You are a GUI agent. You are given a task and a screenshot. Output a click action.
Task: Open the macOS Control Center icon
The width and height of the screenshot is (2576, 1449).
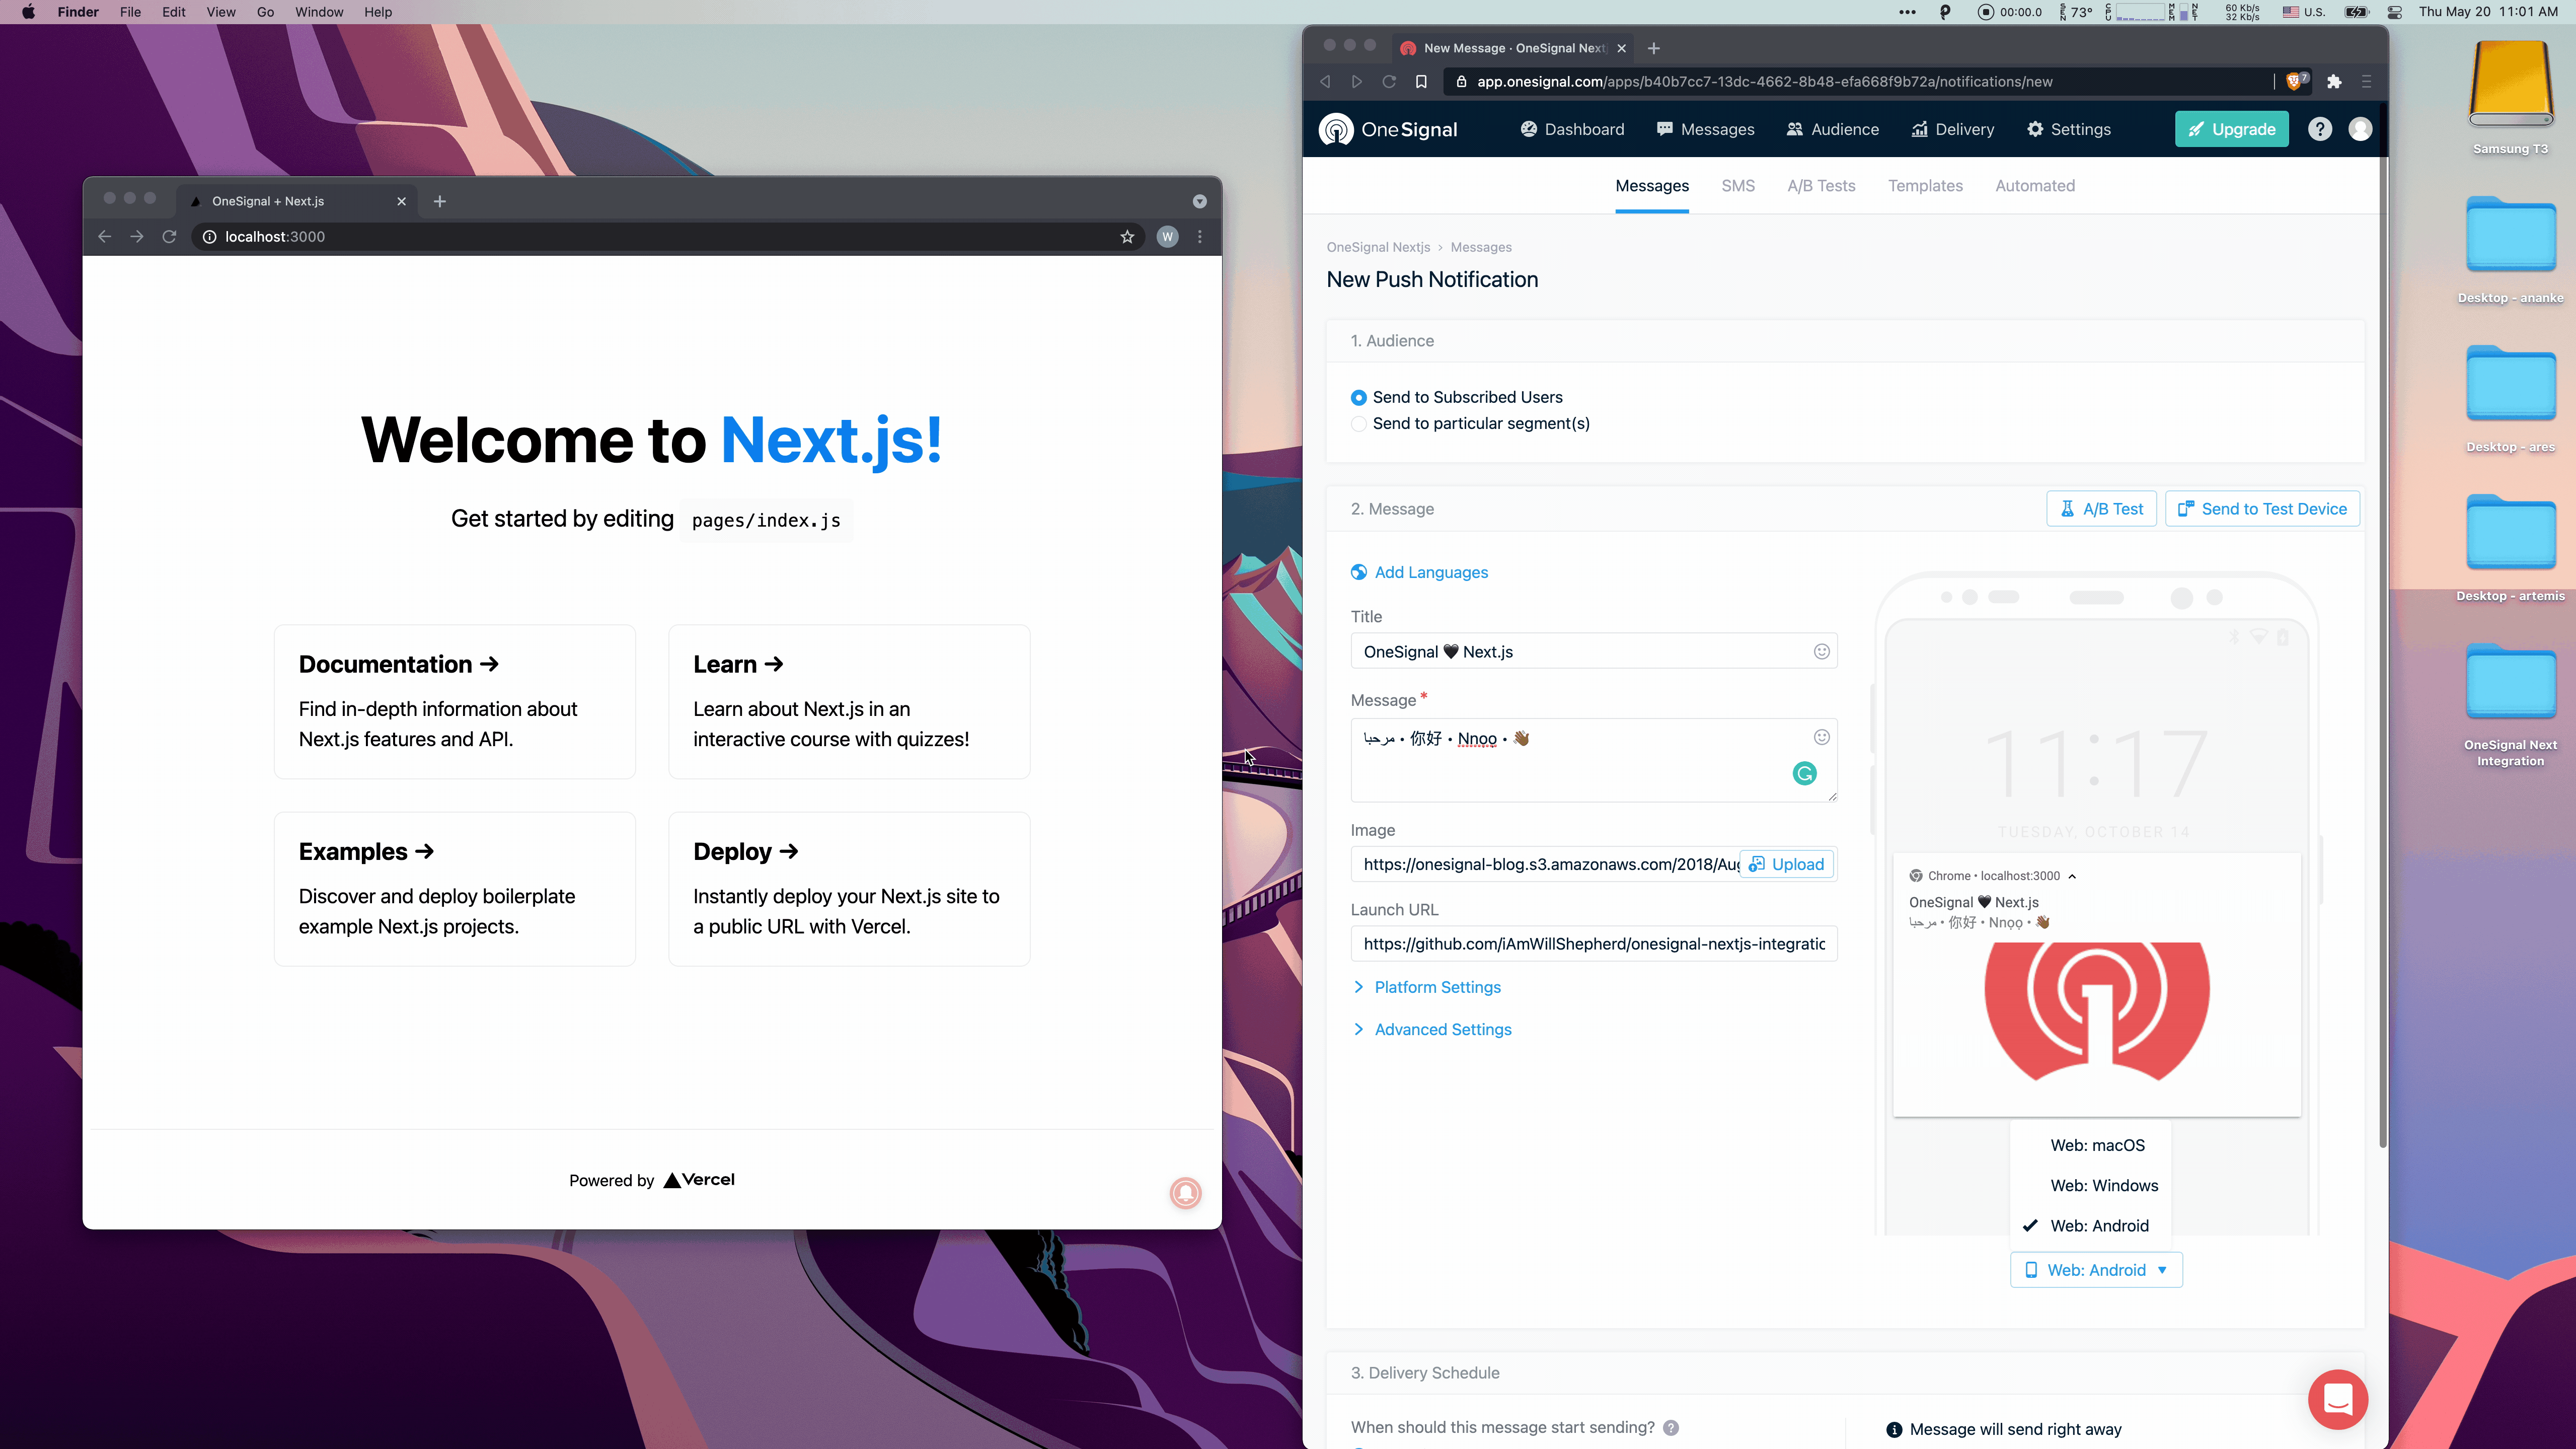[x=2394, y=12]
